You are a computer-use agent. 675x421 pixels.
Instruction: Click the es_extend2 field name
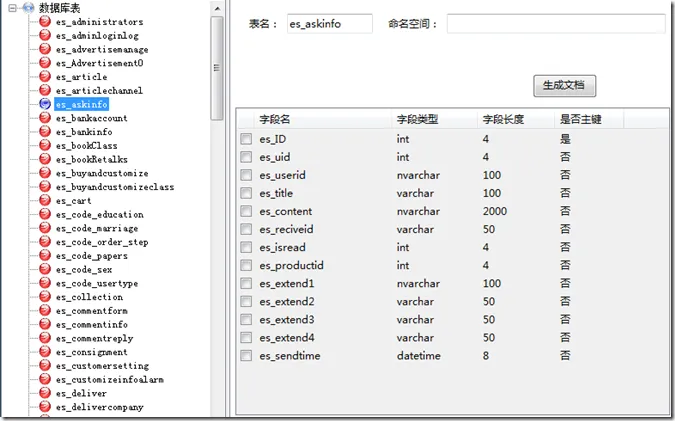[287, 301]
